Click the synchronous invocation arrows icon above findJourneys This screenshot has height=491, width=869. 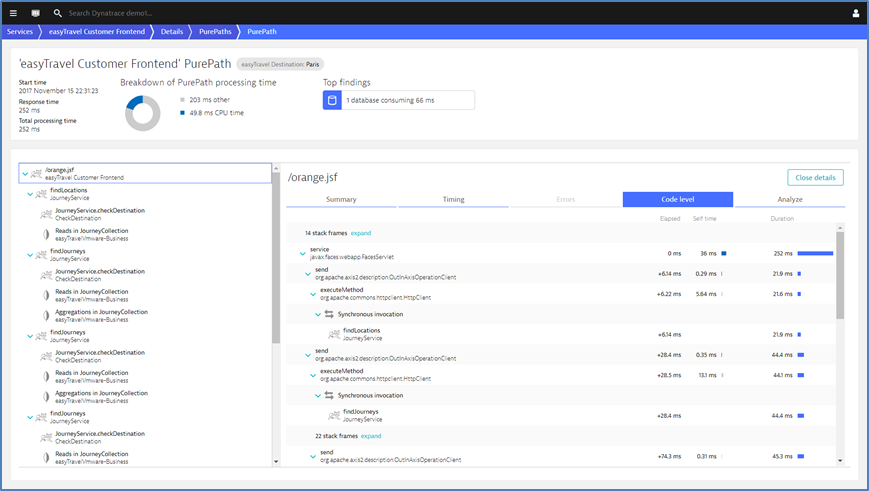pyautogui.click(x=329, y=395)
